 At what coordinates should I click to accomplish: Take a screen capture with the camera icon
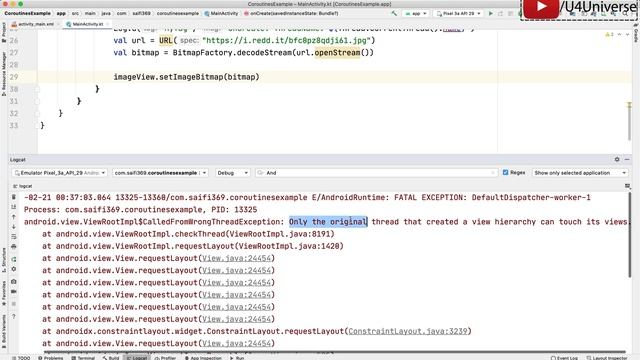click(x=13, y=282)
